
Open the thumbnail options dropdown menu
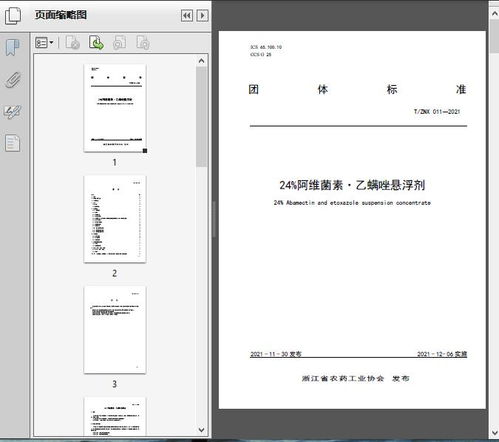44,43
